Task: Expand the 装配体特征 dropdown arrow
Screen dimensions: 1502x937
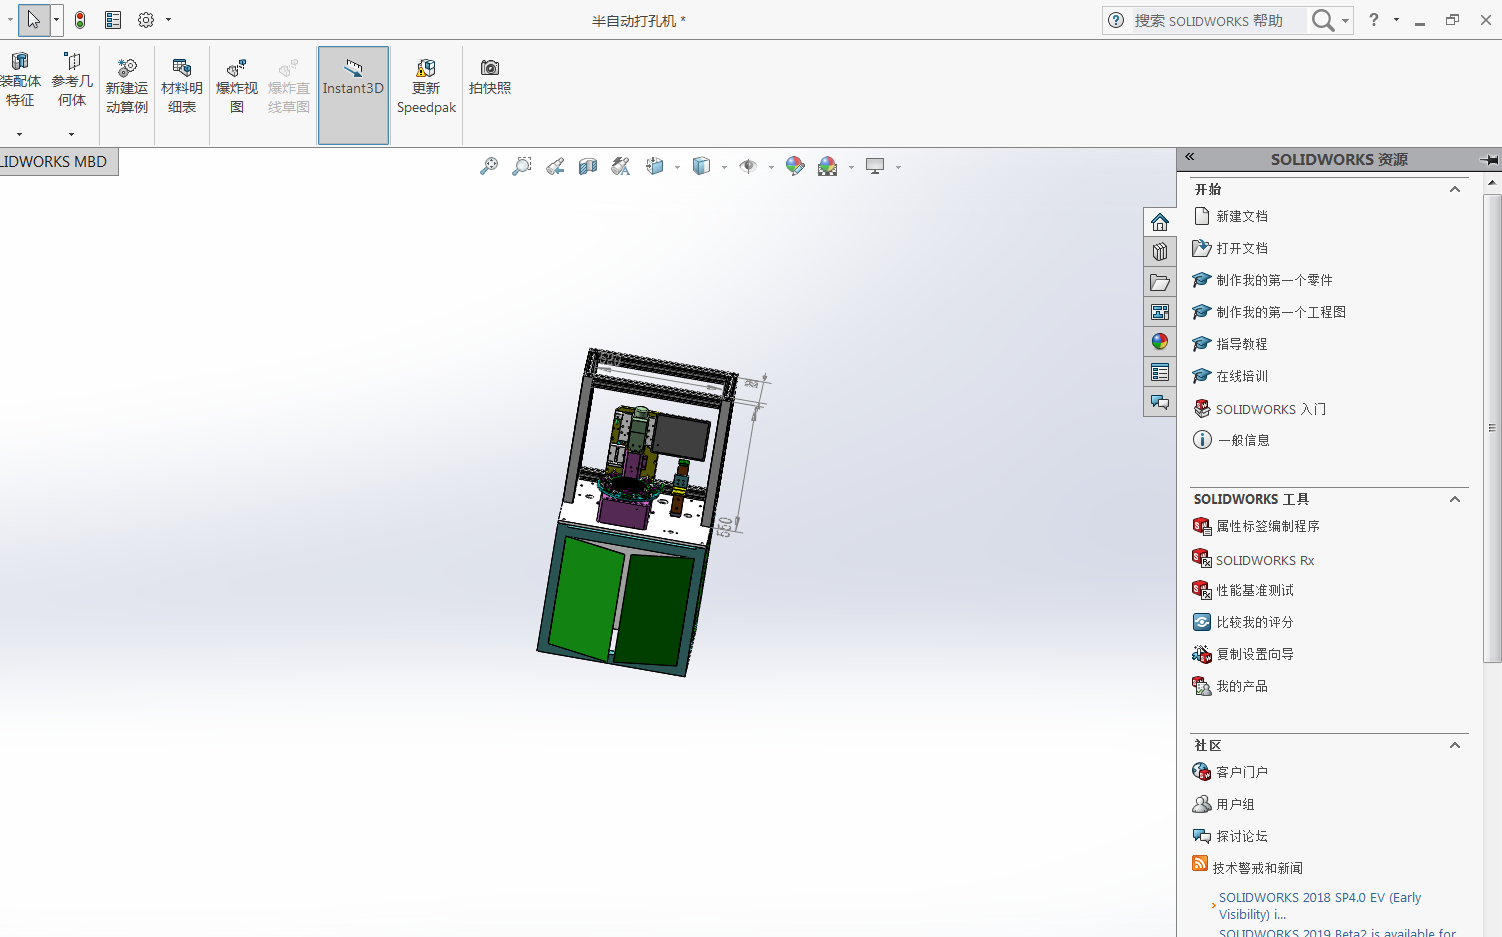Action: tap(19, 134)
